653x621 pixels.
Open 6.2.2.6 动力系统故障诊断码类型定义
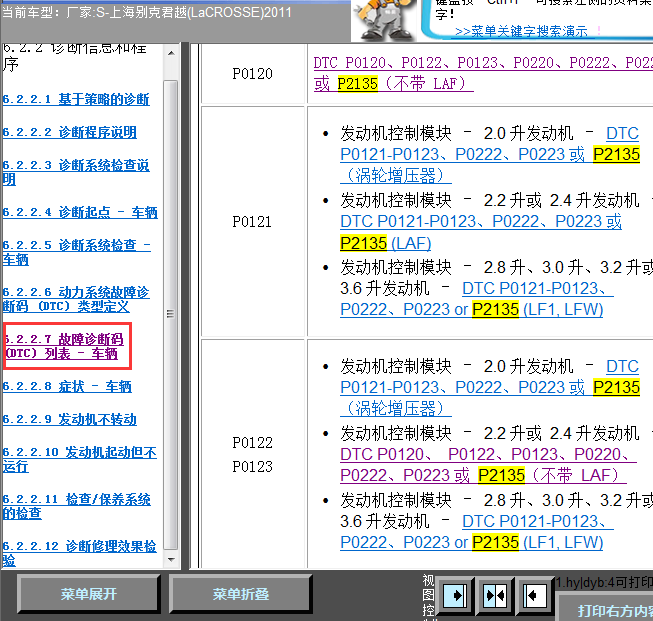pos(76,299)
